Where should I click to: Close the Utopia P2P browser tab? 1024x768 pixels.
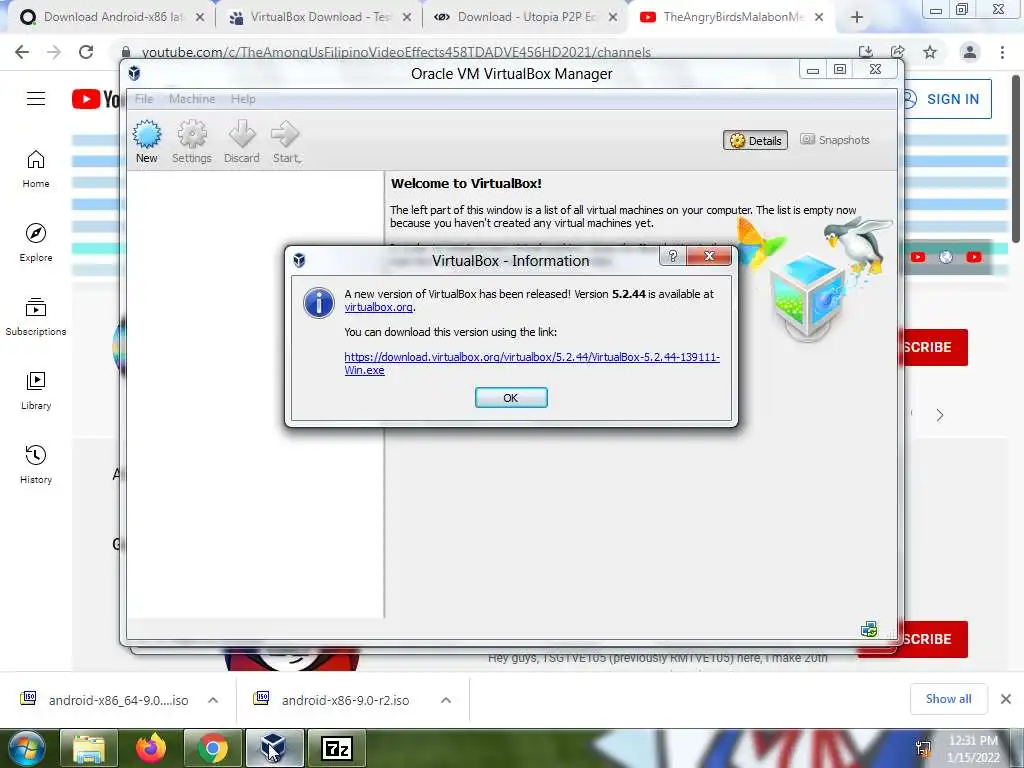click(613, 18)
